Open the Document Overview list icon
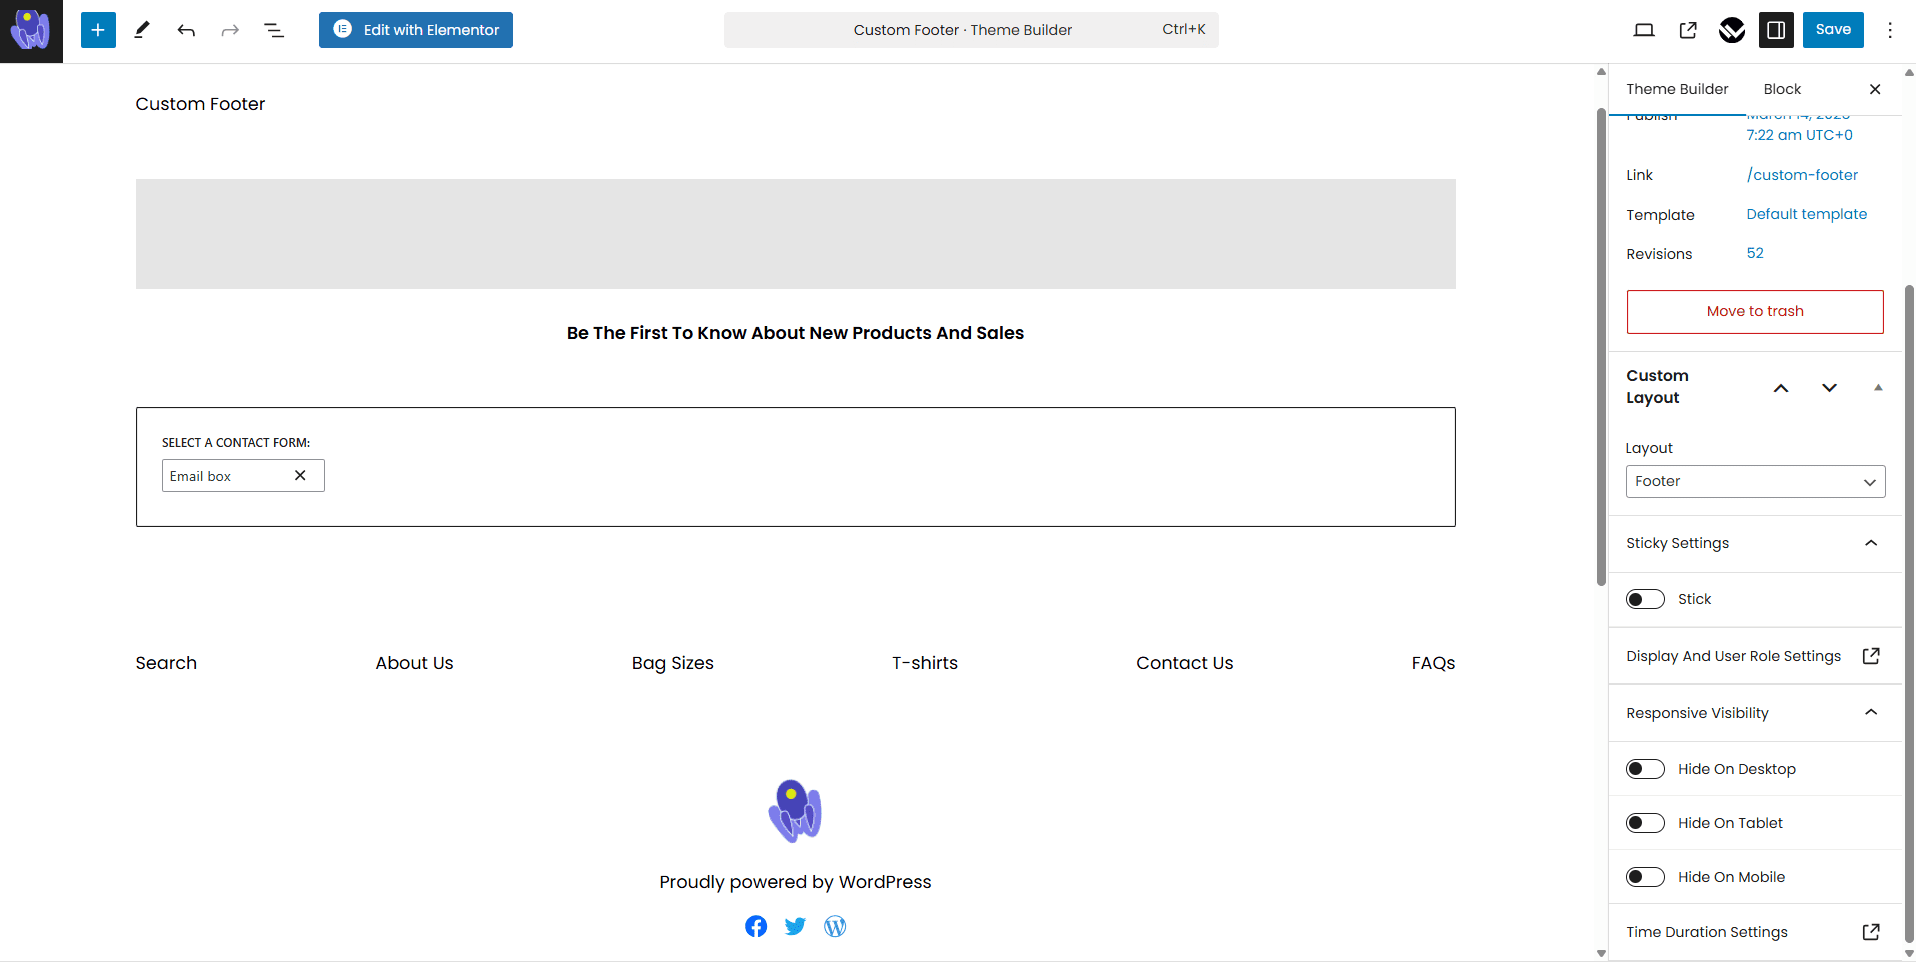The image size is (1916, 968). point(274,30)
